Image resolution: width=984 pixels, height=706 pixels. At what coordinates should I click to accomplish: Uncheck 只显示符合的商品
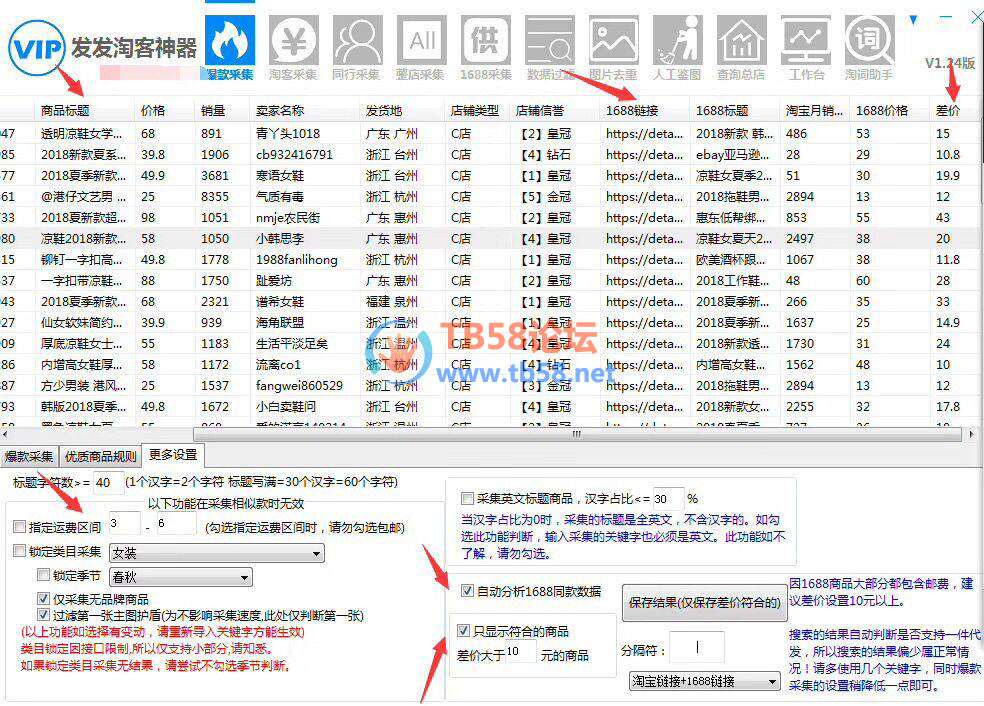tap(463, 630)
